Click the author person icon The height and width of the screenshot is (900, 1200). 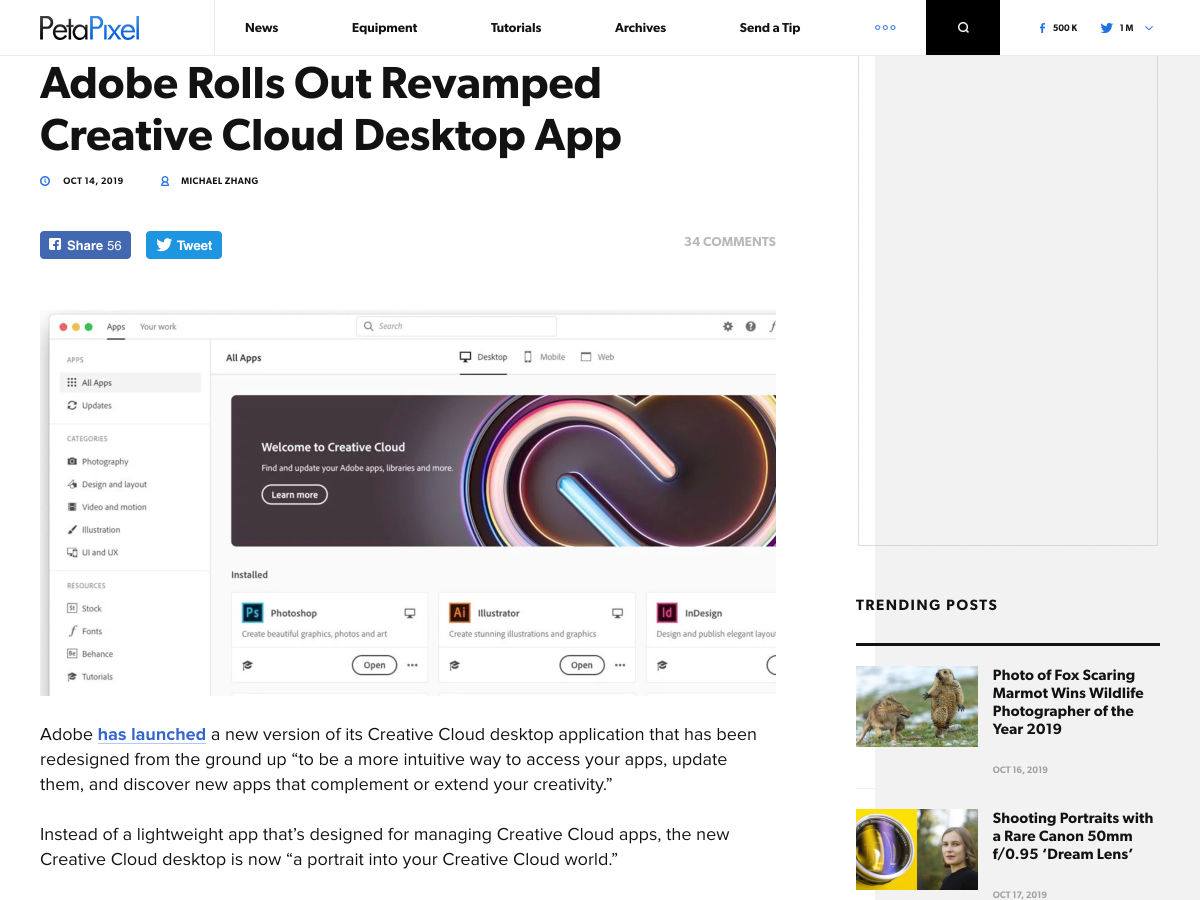click(x=165, y=181)
